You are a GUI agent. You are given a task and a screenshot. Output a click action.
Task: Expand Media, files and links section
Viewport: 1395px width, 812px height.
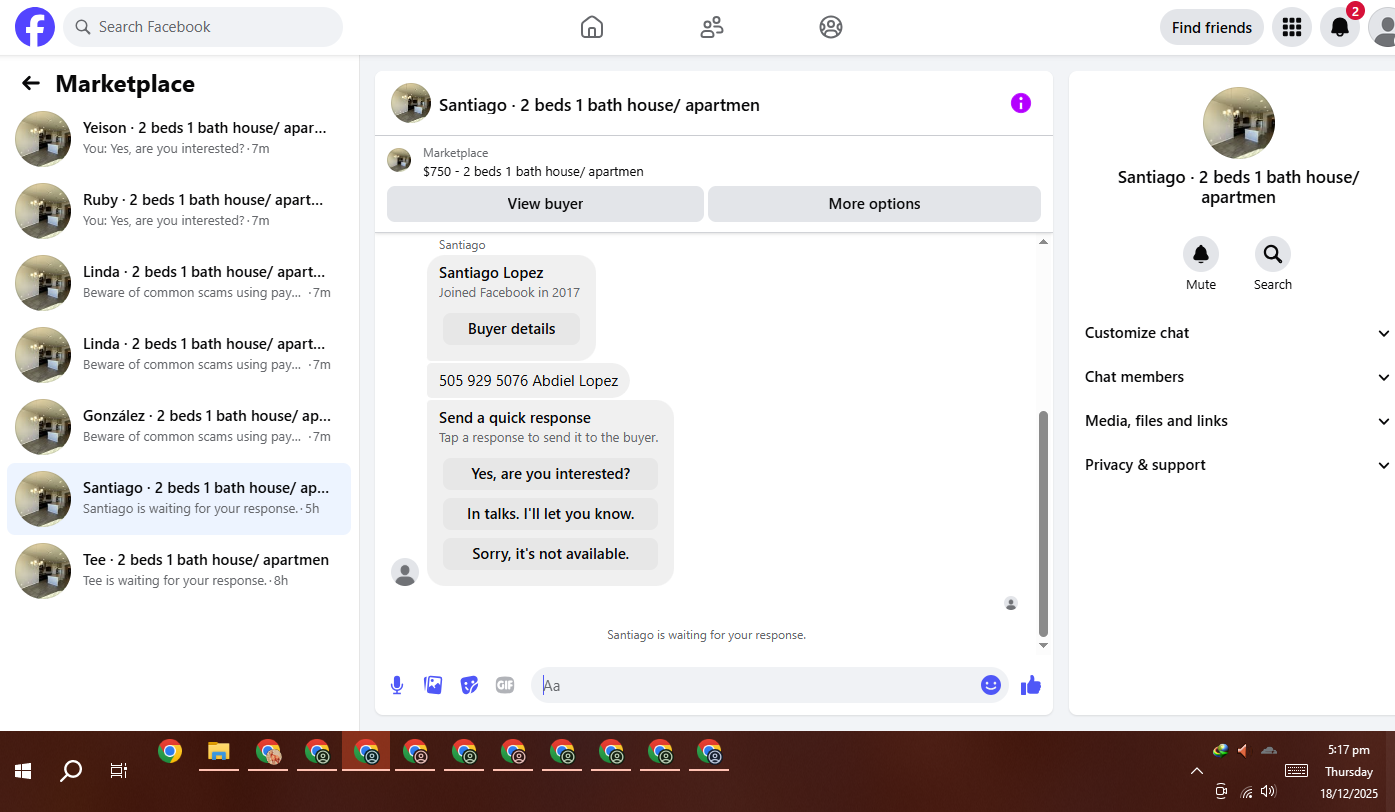pyautogui.click(x=1238, y=421)
